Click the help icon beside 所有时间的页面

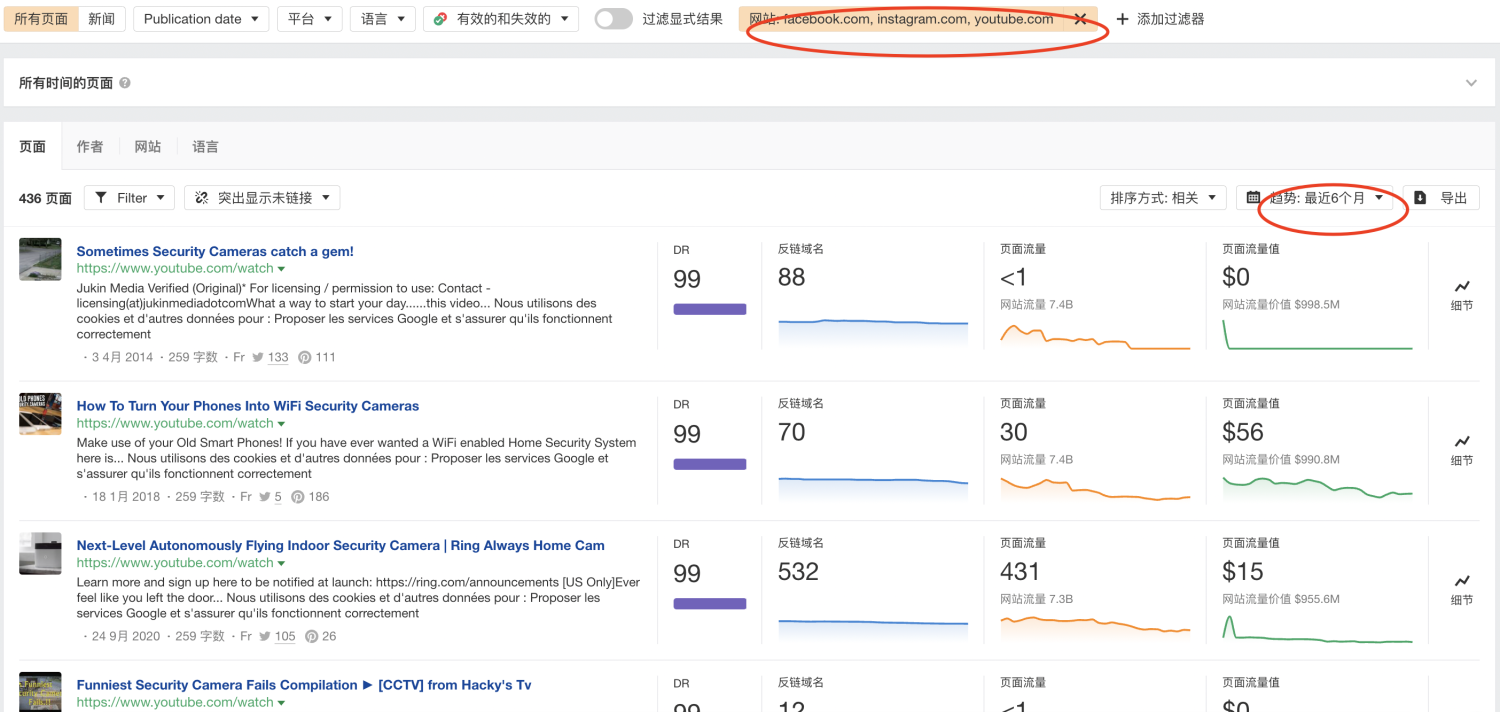(125, 83)
